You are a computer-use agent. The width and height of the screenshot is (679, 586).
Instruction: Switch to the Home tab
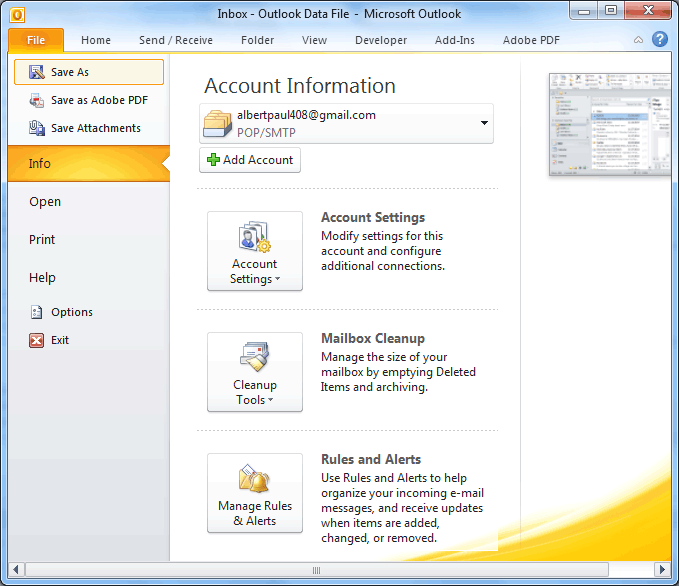(x=96, y=40)
